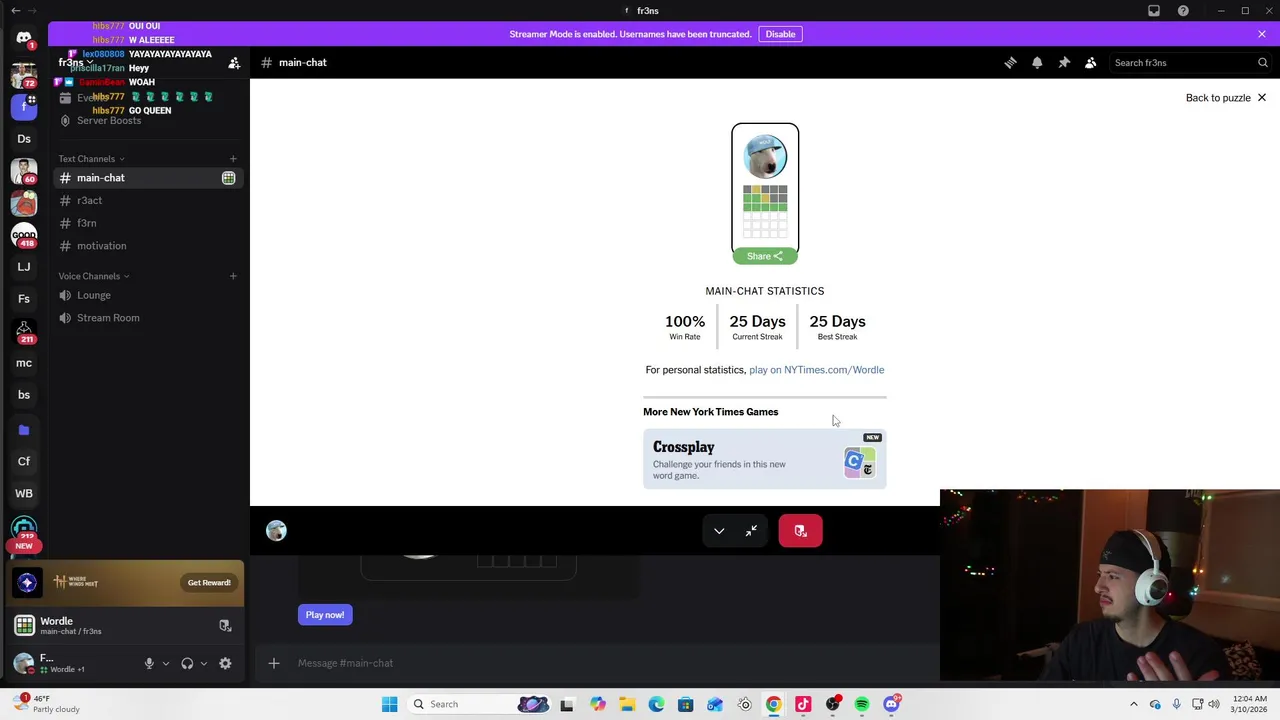Open the server invite people icon
The image size is (1280, 720).
click(x=234, y=63)
